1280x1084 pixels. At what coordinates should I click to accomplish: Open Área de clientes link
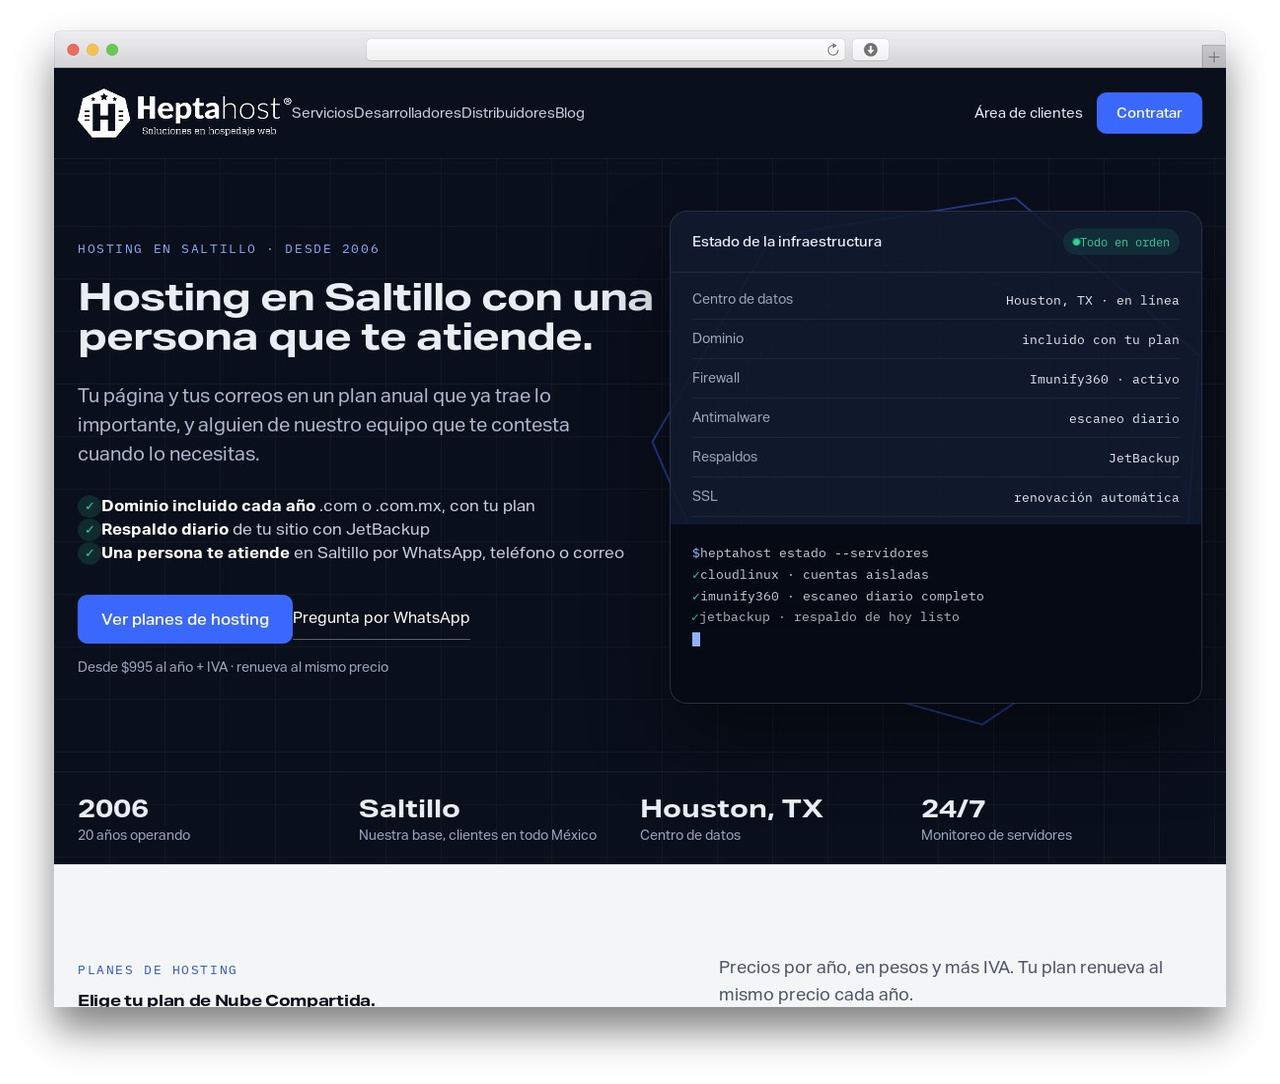tap(1028, 113)
